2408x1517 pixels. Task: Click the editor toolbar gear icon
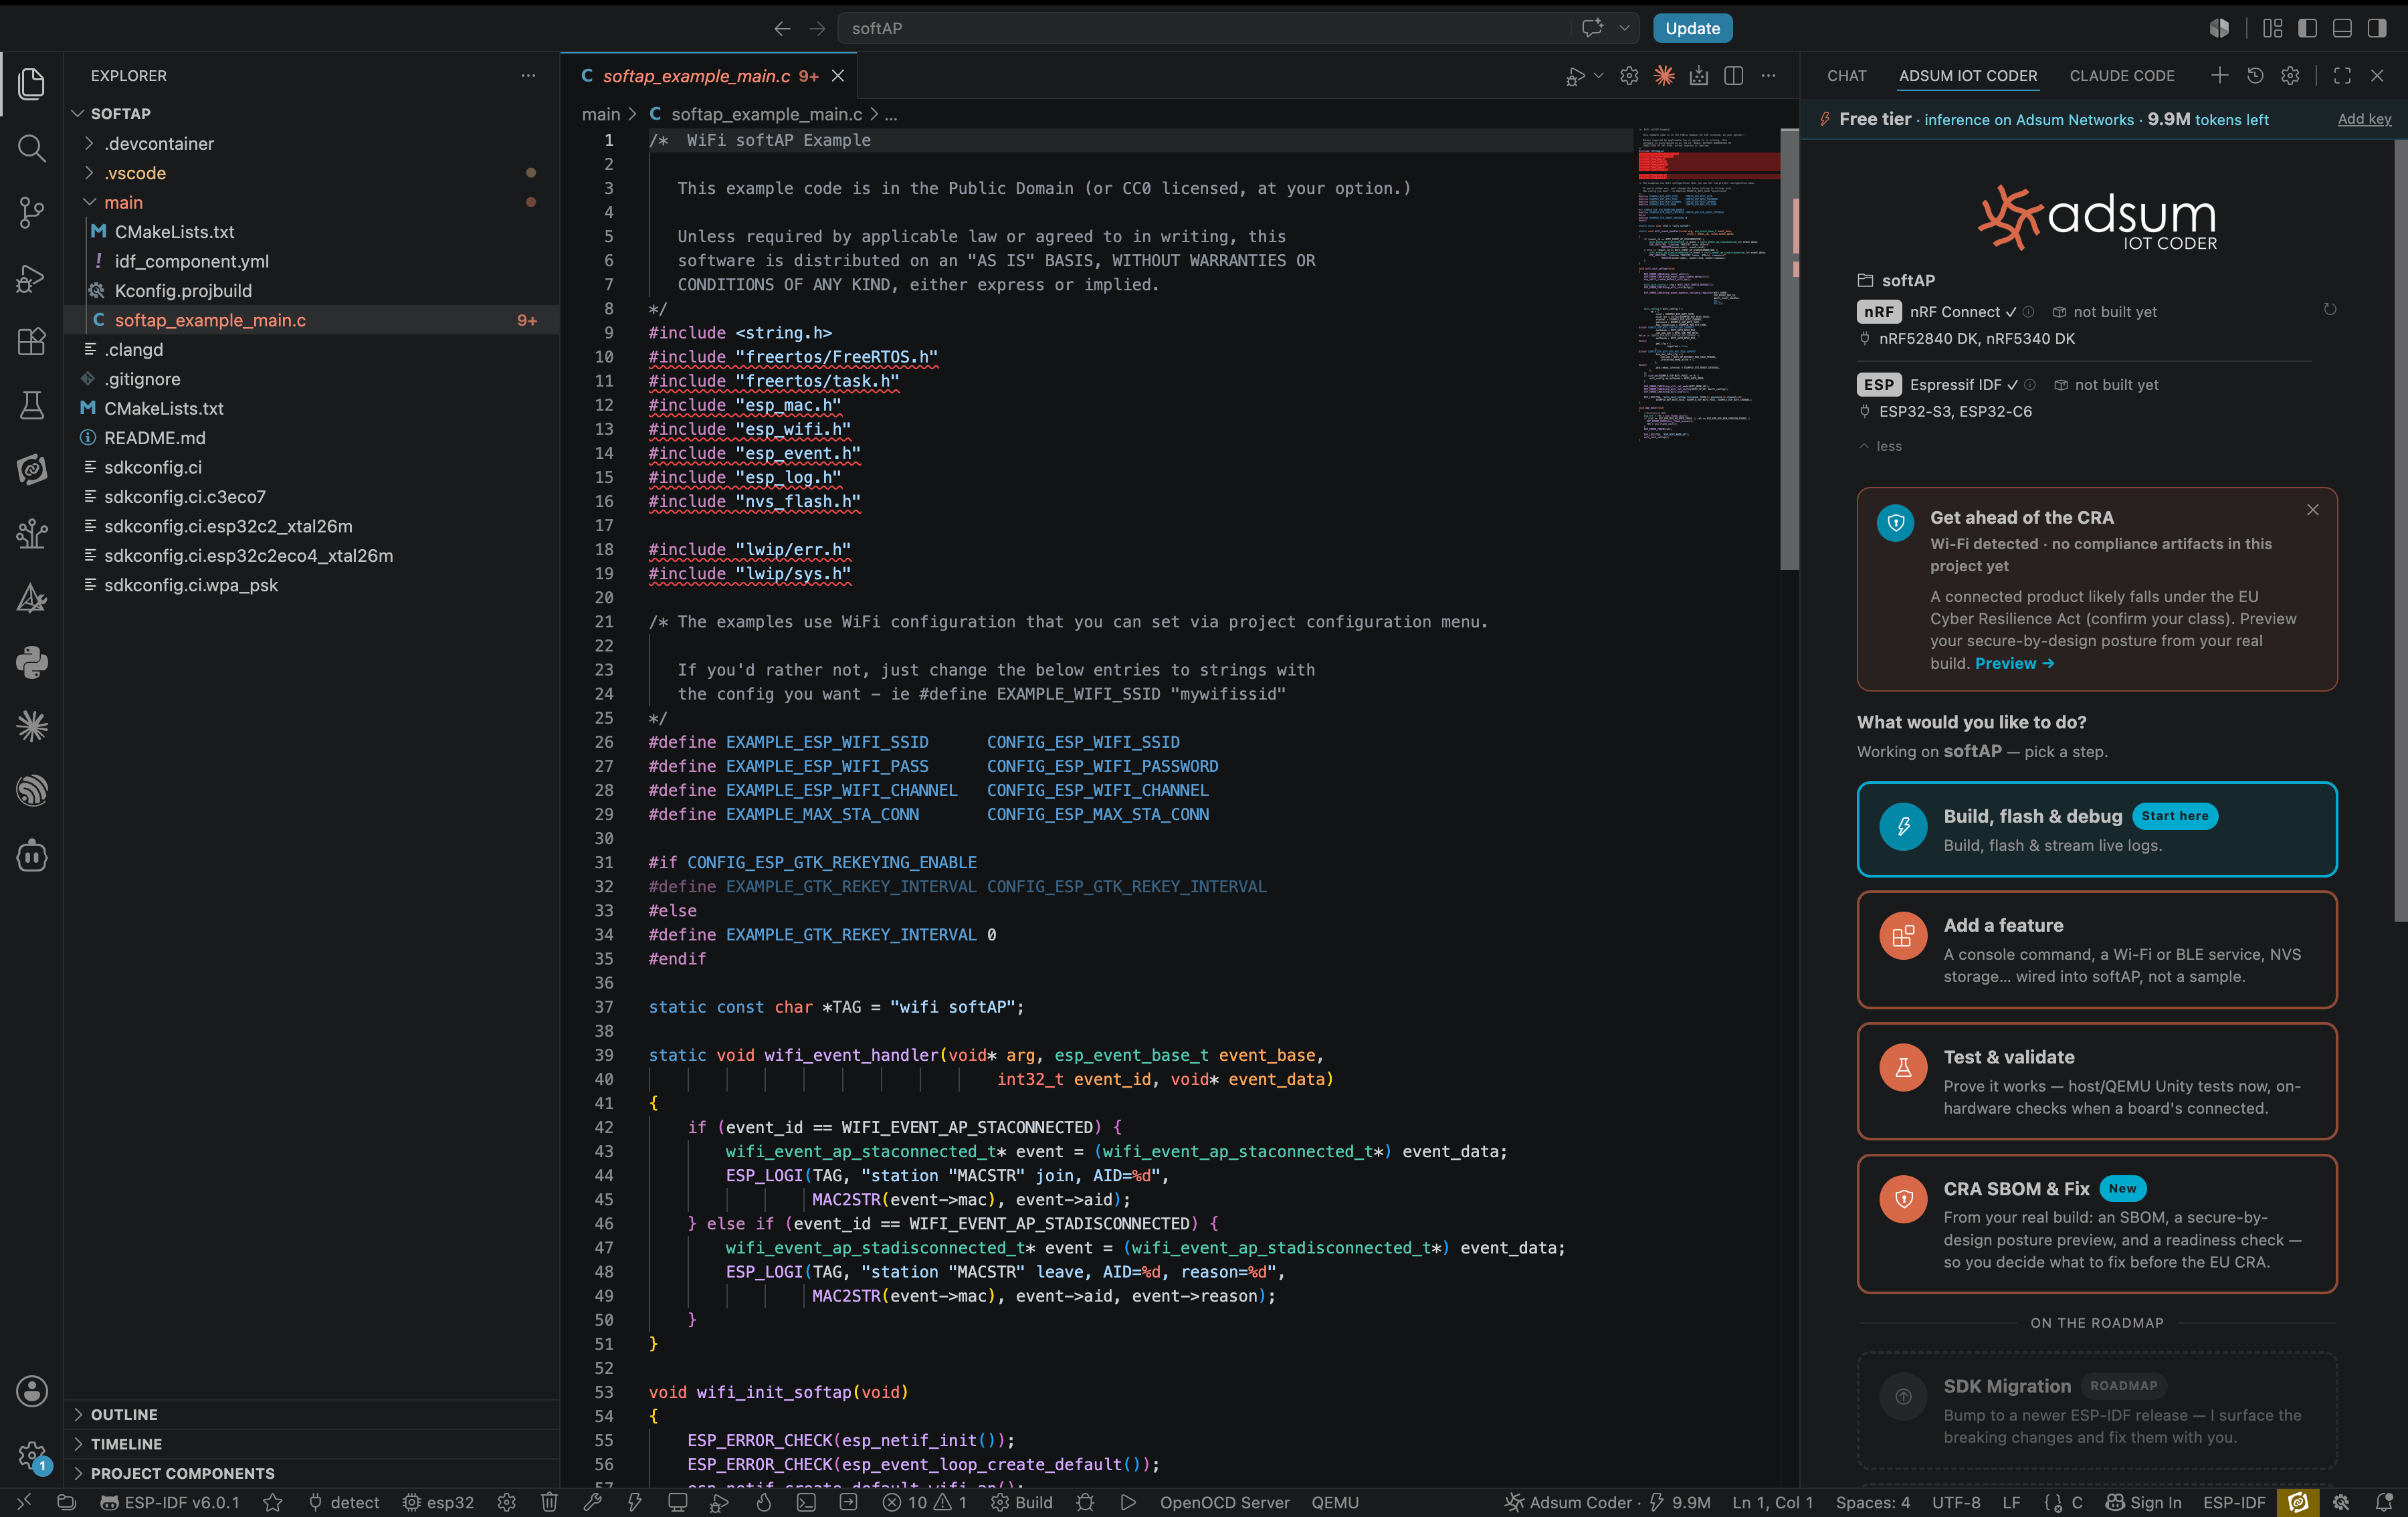(1629, 76)
